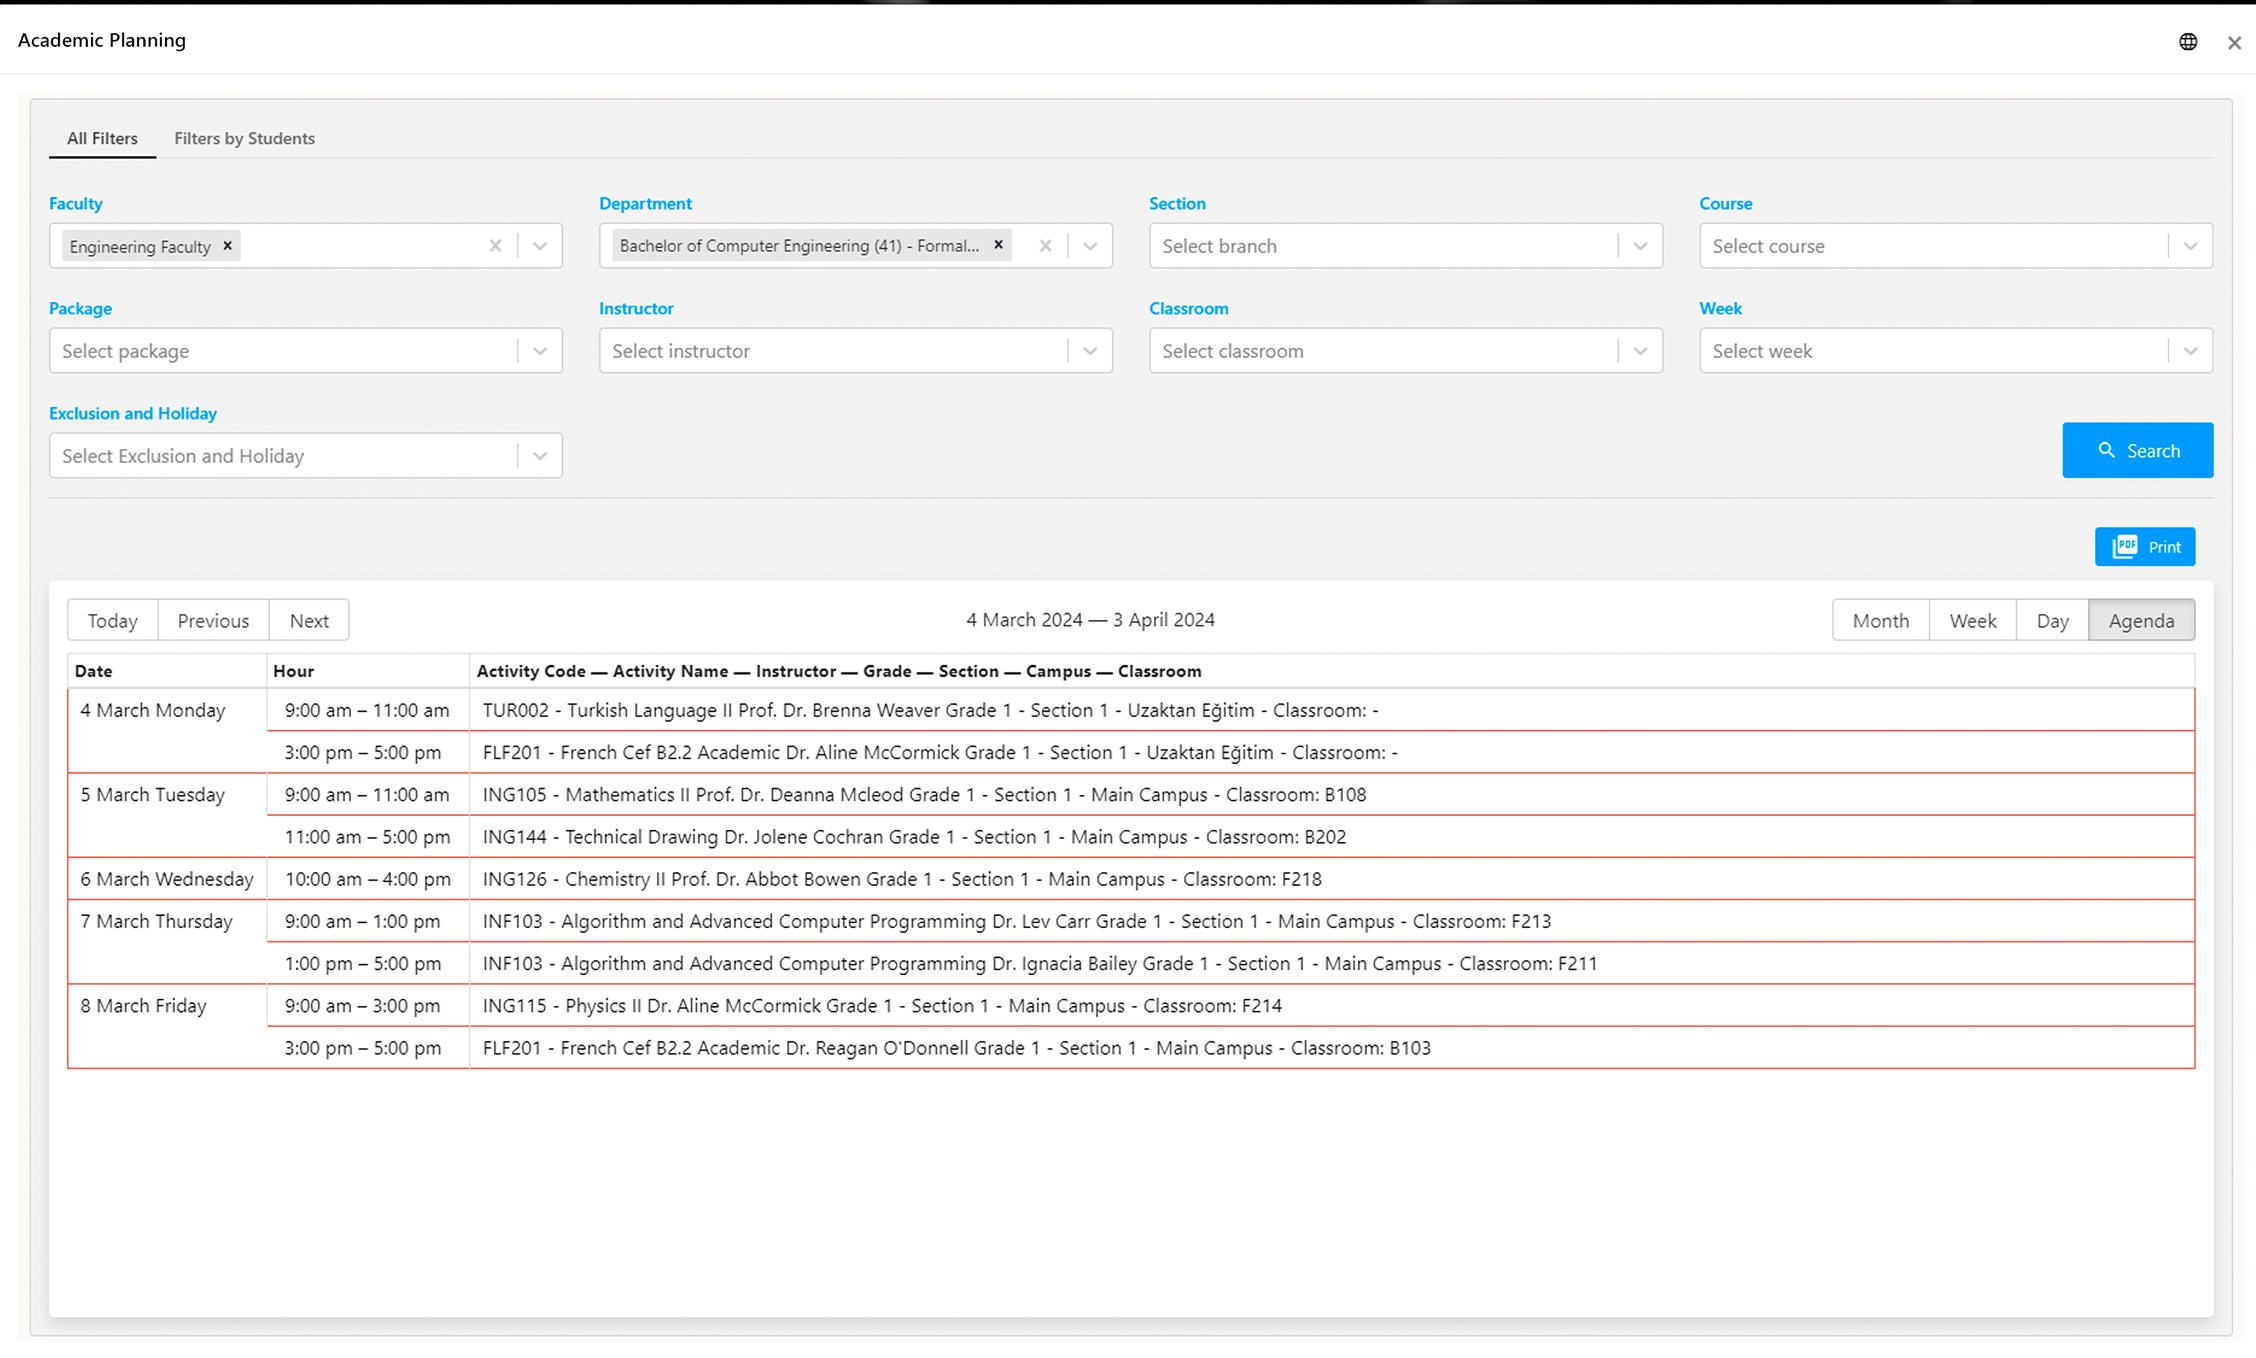2256x1358 pixels.
Task: Click the globe language icon in the header
Action: (x=2188, y=41)
